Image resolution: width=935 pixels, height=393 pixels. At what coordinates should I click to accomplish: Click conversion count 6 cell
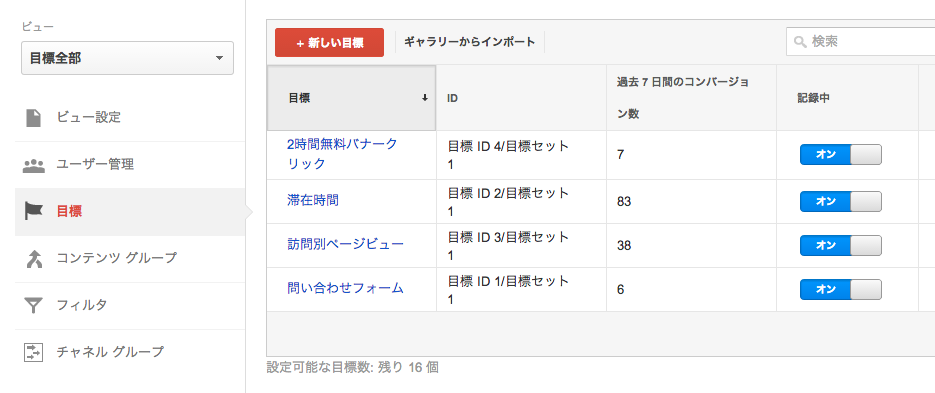(691, 289)
